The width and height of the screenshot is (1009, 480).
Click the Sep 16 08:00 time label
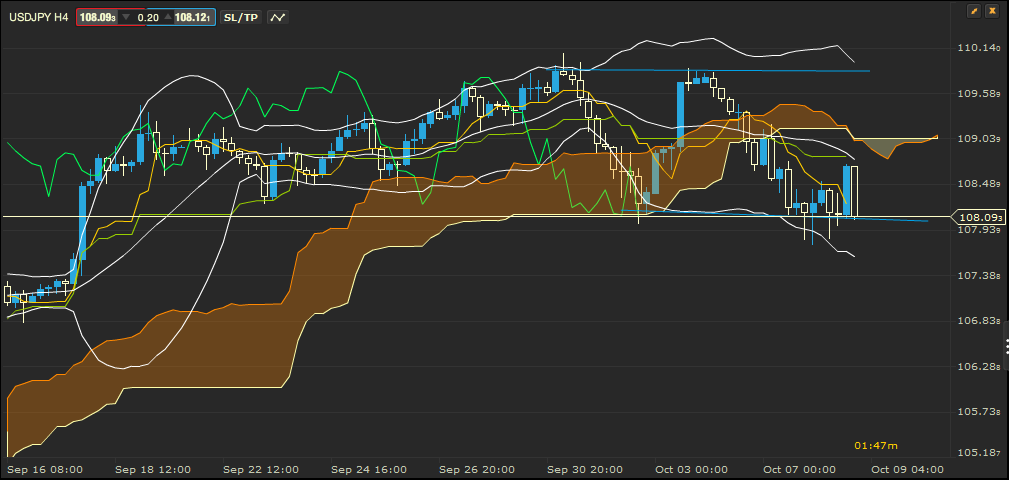[x=44, y=469]
